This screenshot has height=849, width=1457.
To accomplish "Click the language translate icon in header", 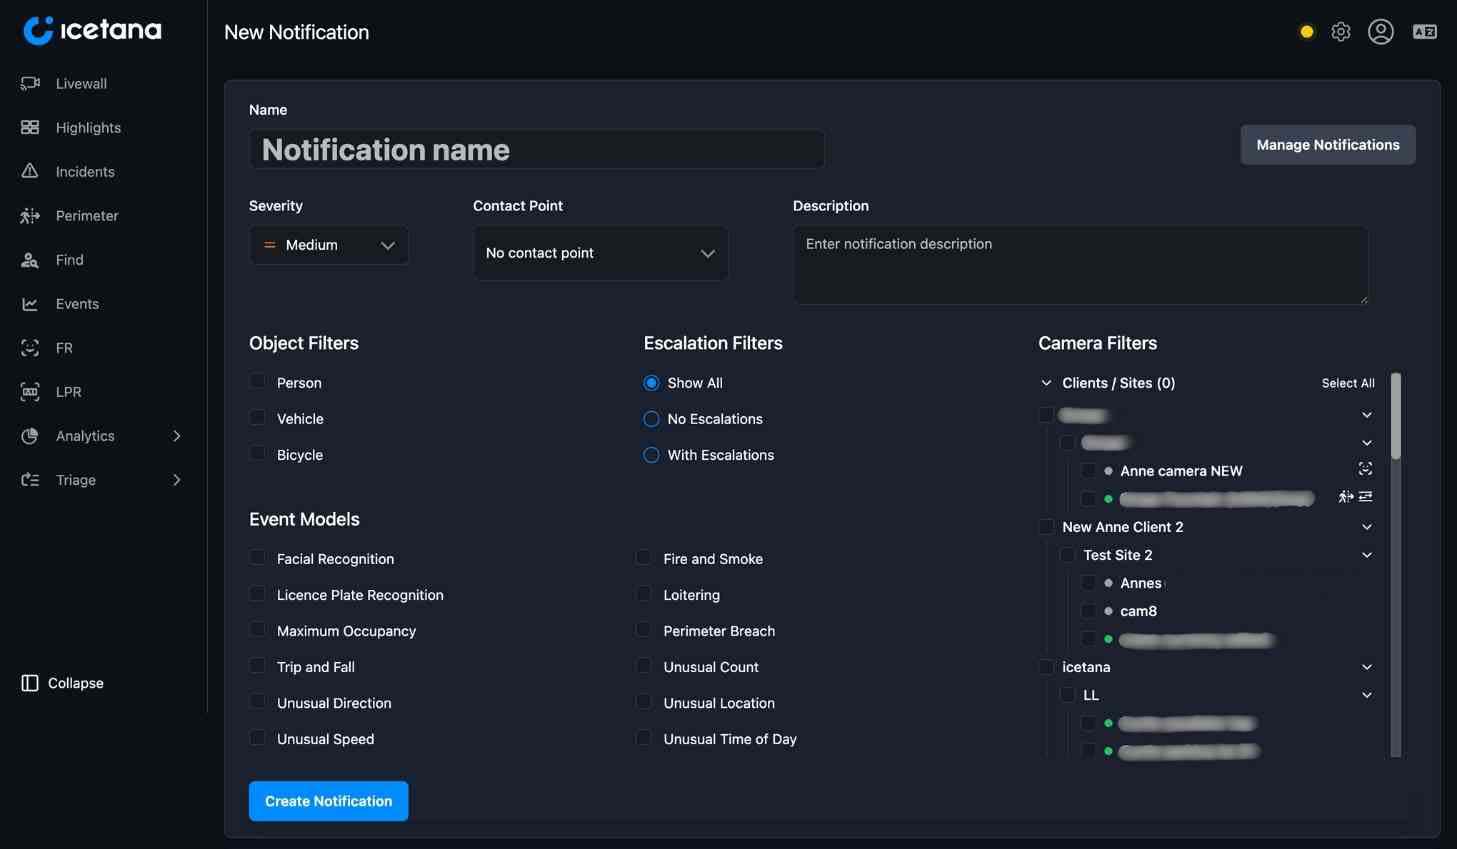I will click(x=1424, y=32).
